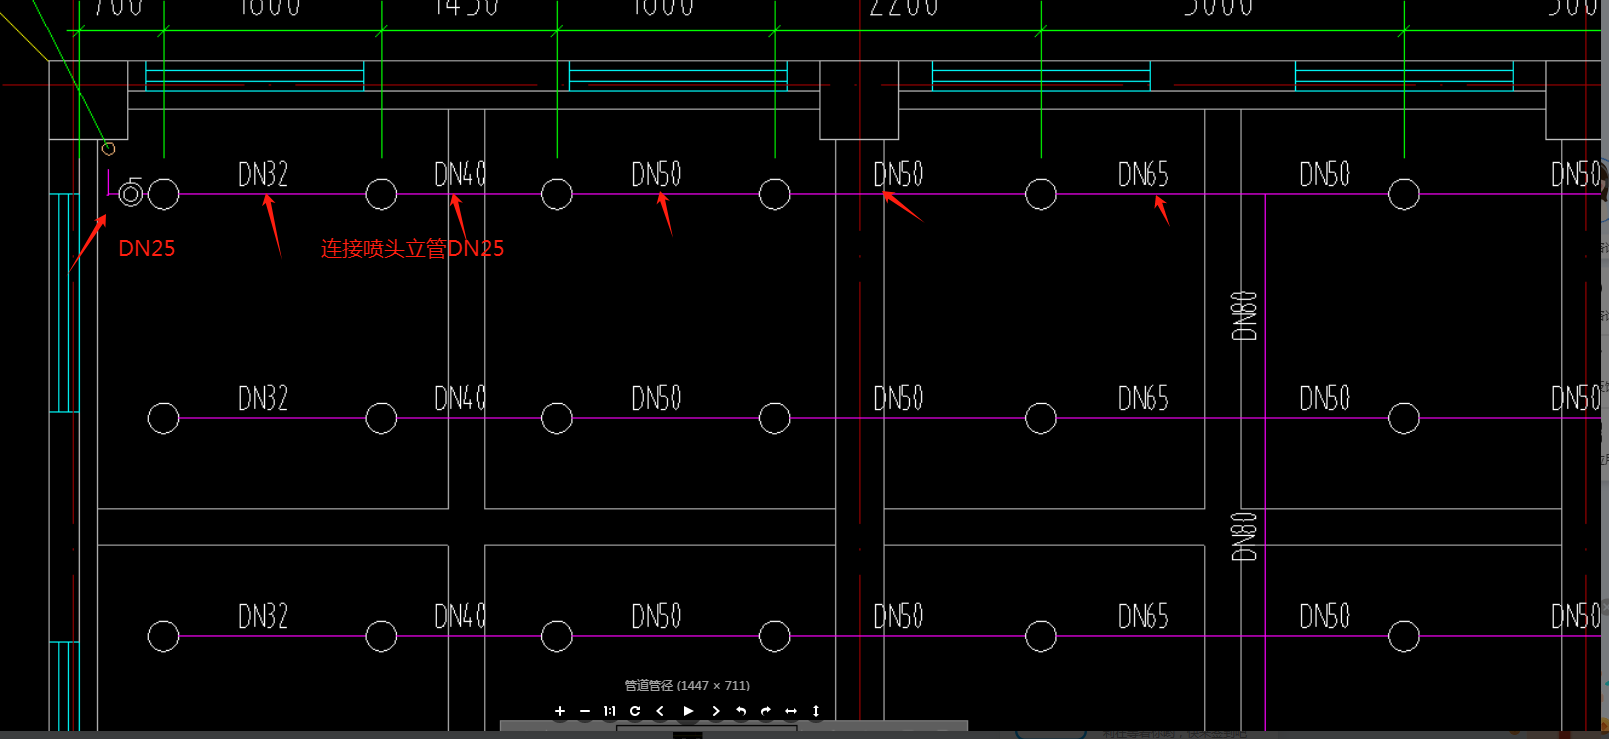Click the upper vertical DN80 pipe label
Viewport: 1609px width, 739px height.
point(1244,316)
